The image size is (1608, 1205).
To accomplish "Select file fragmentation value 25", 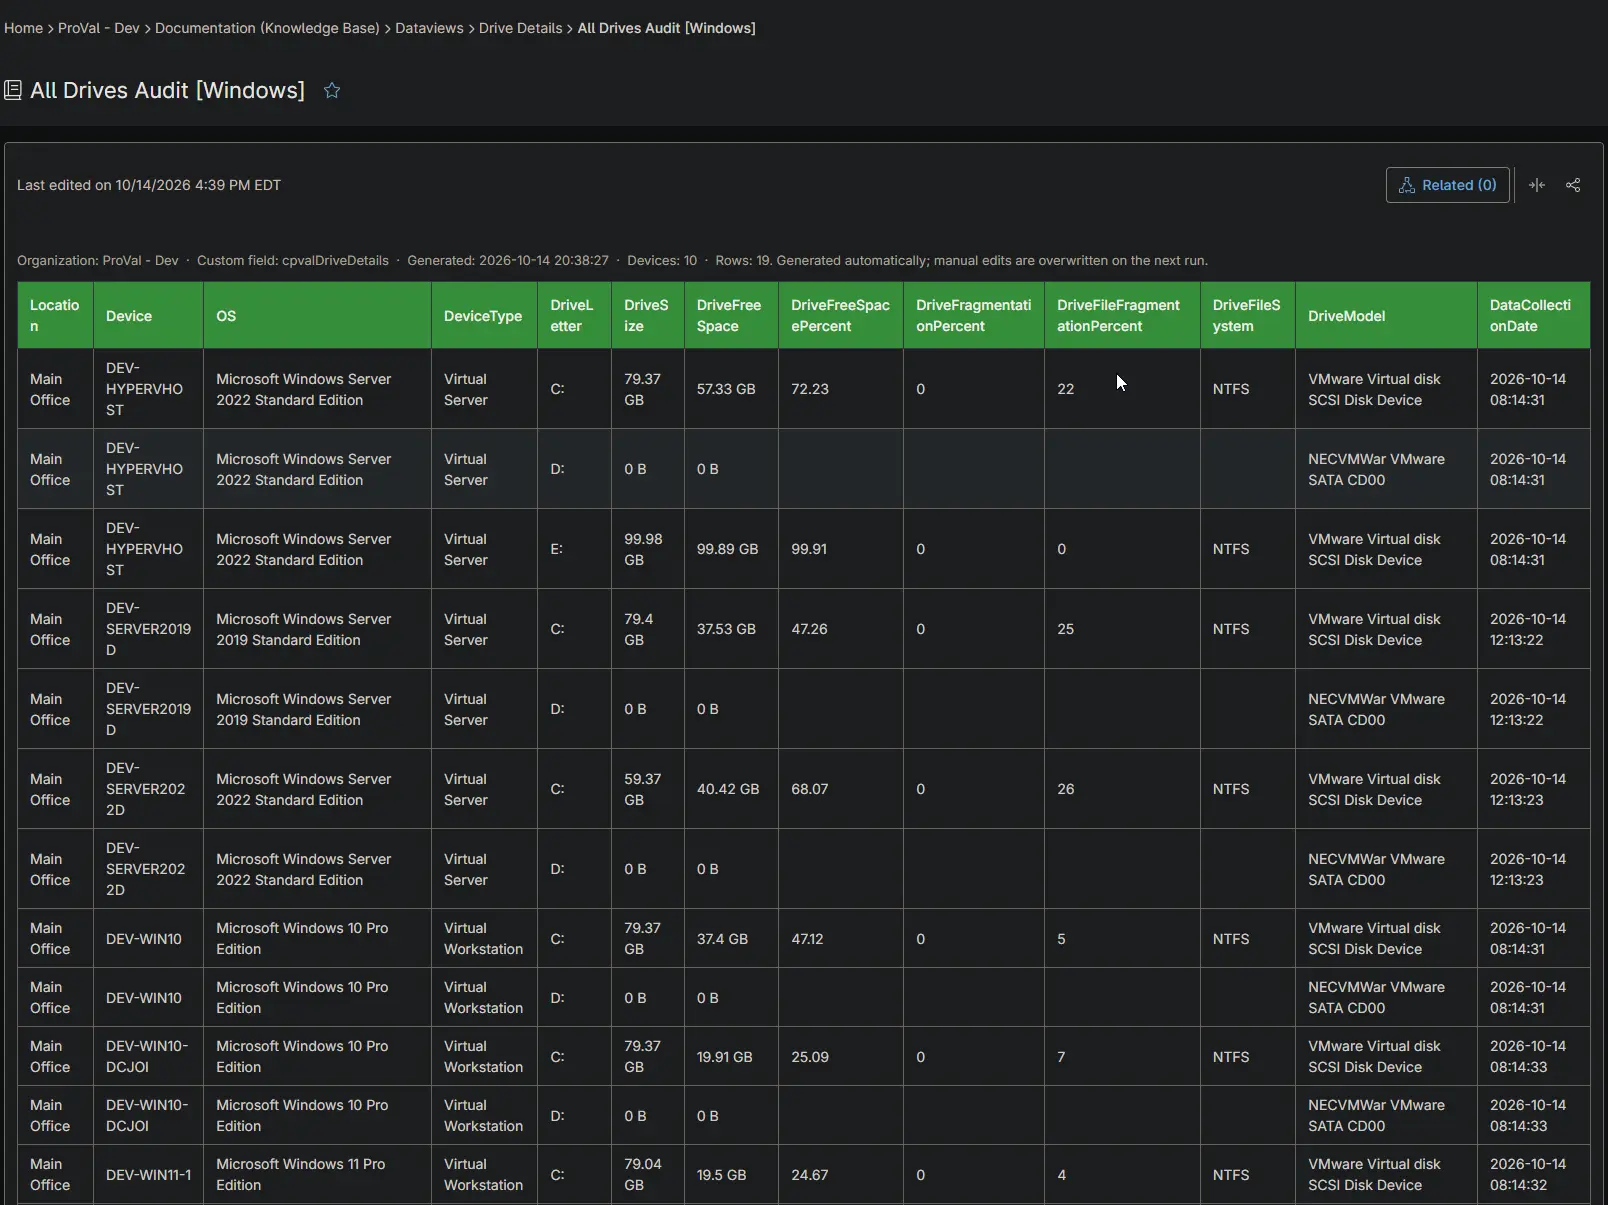I will pos(1122,629).
